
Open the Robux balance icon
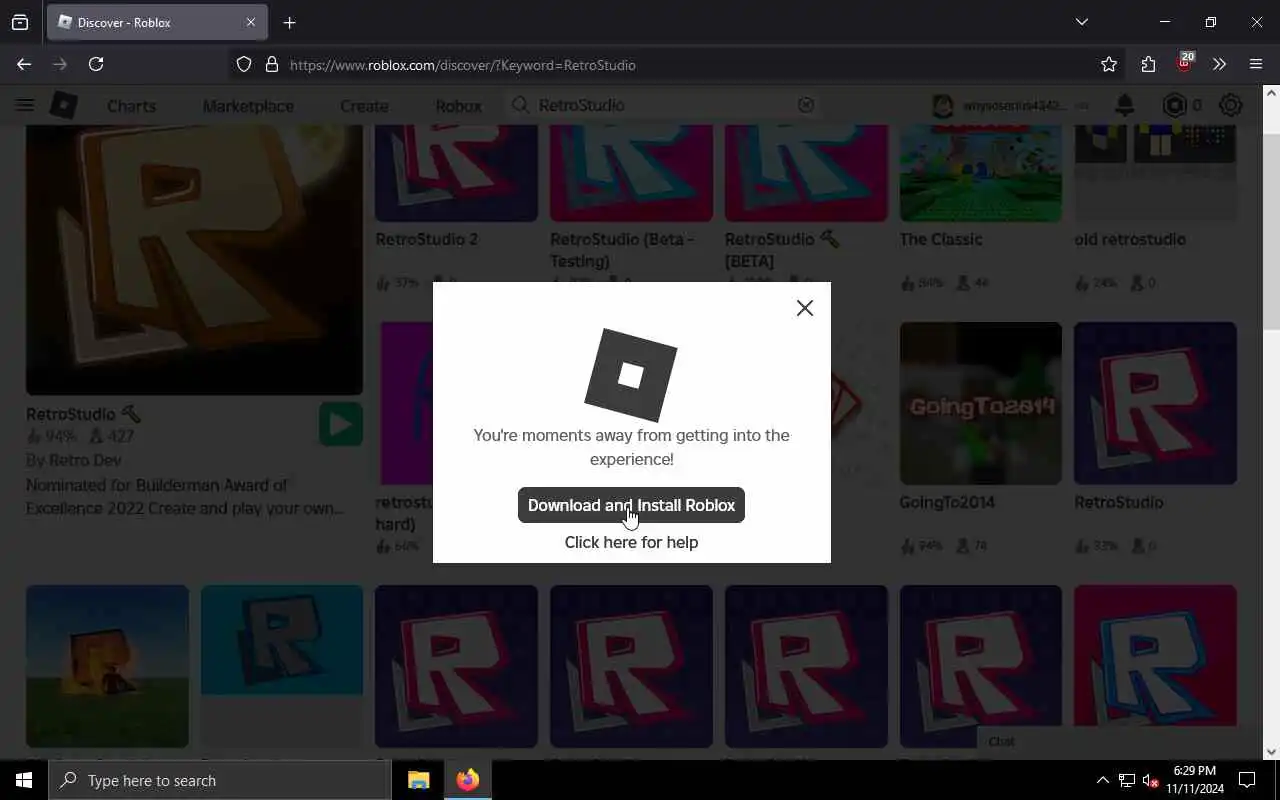click(x=1174, y=105)
